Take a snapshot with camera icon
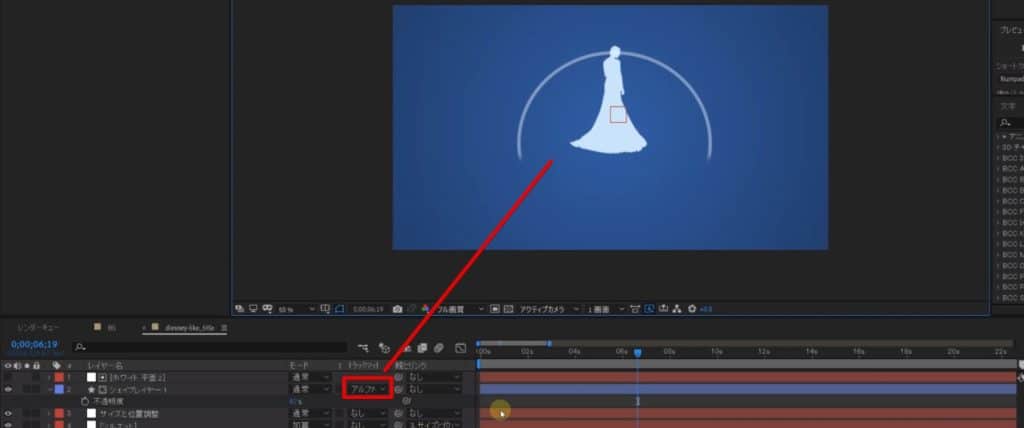 pos(397,308)
